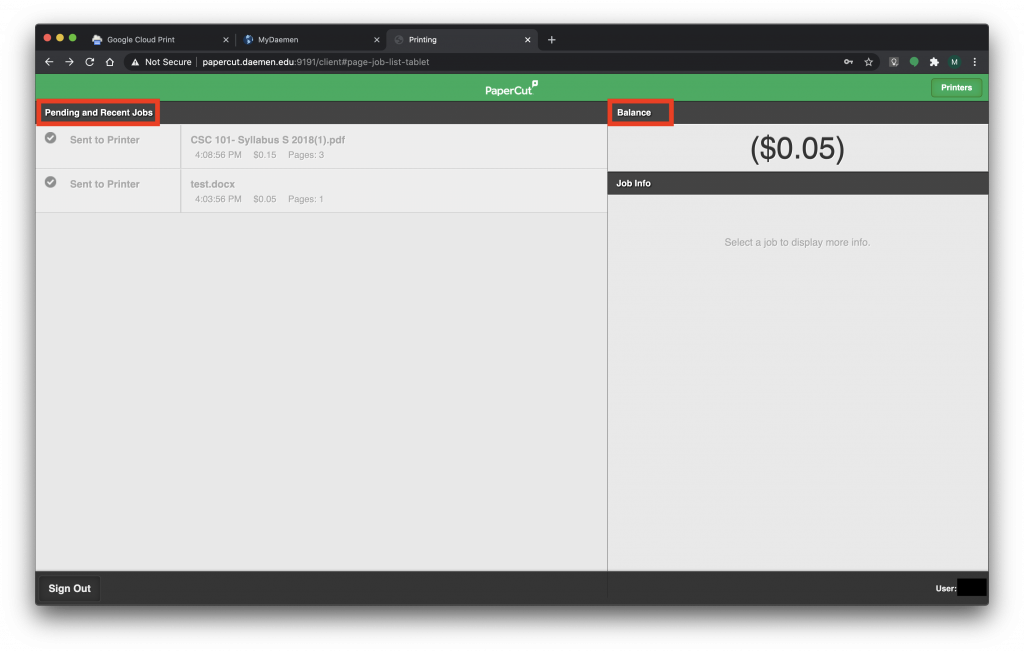Select the test.docx job
Viewport: 1024px width, 652px height.
(x=321, y=191)
